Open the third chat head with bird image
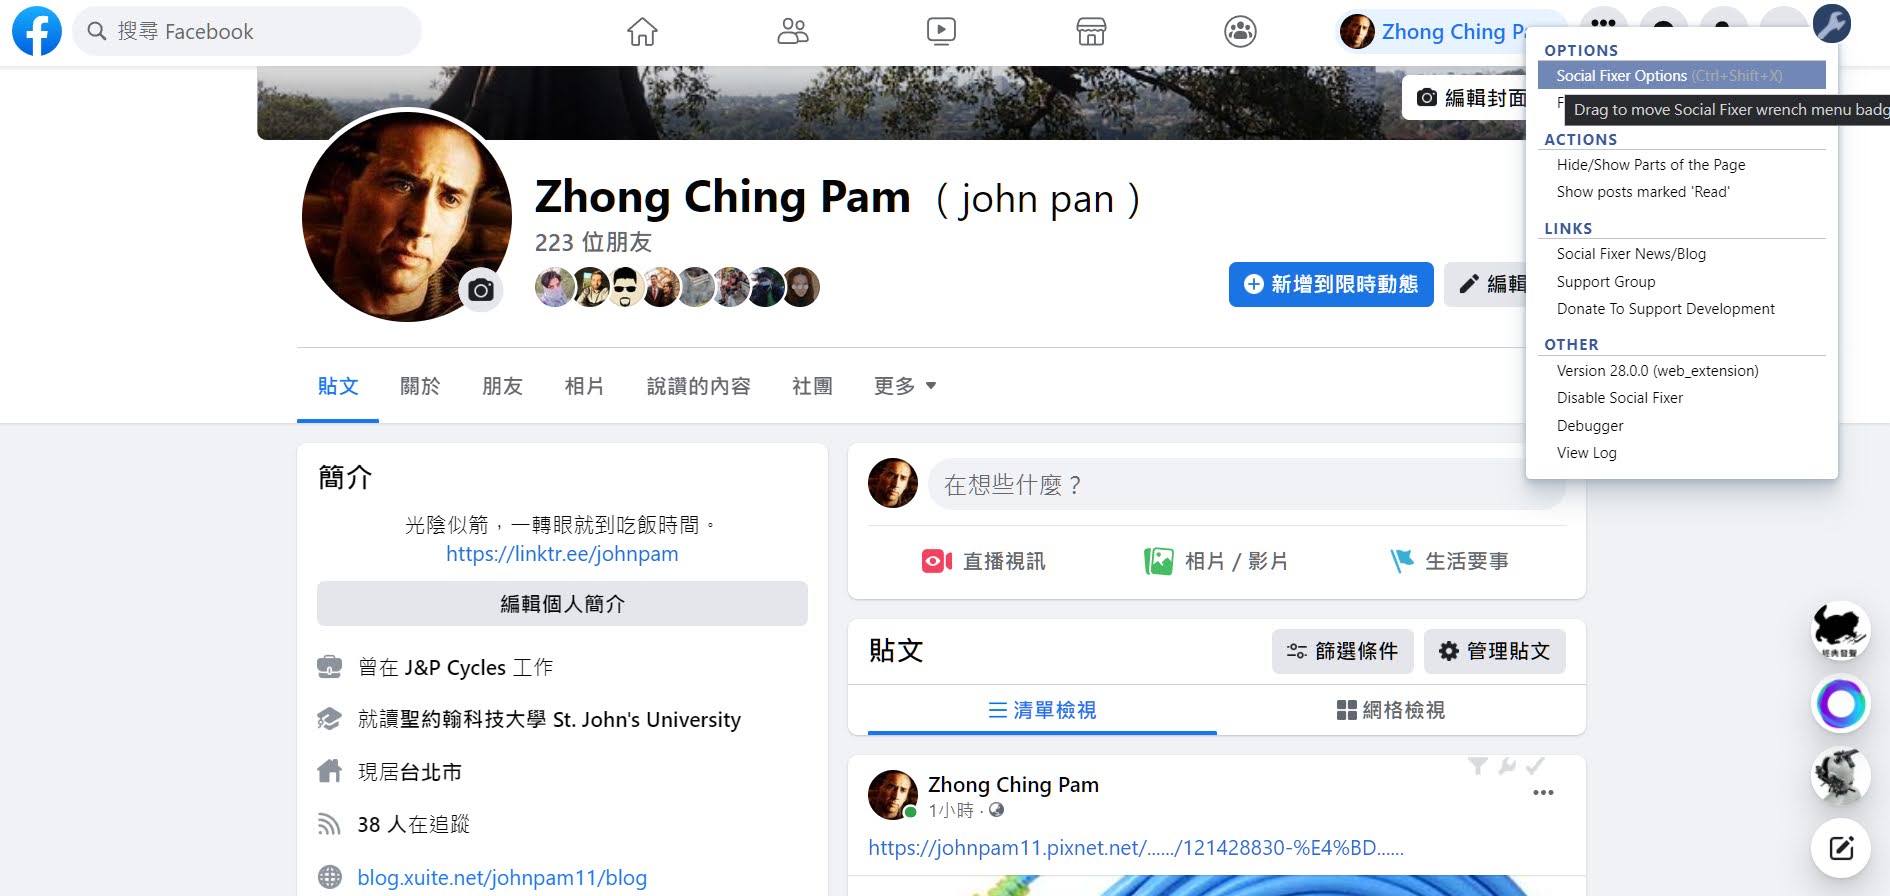 point(1841,776)
